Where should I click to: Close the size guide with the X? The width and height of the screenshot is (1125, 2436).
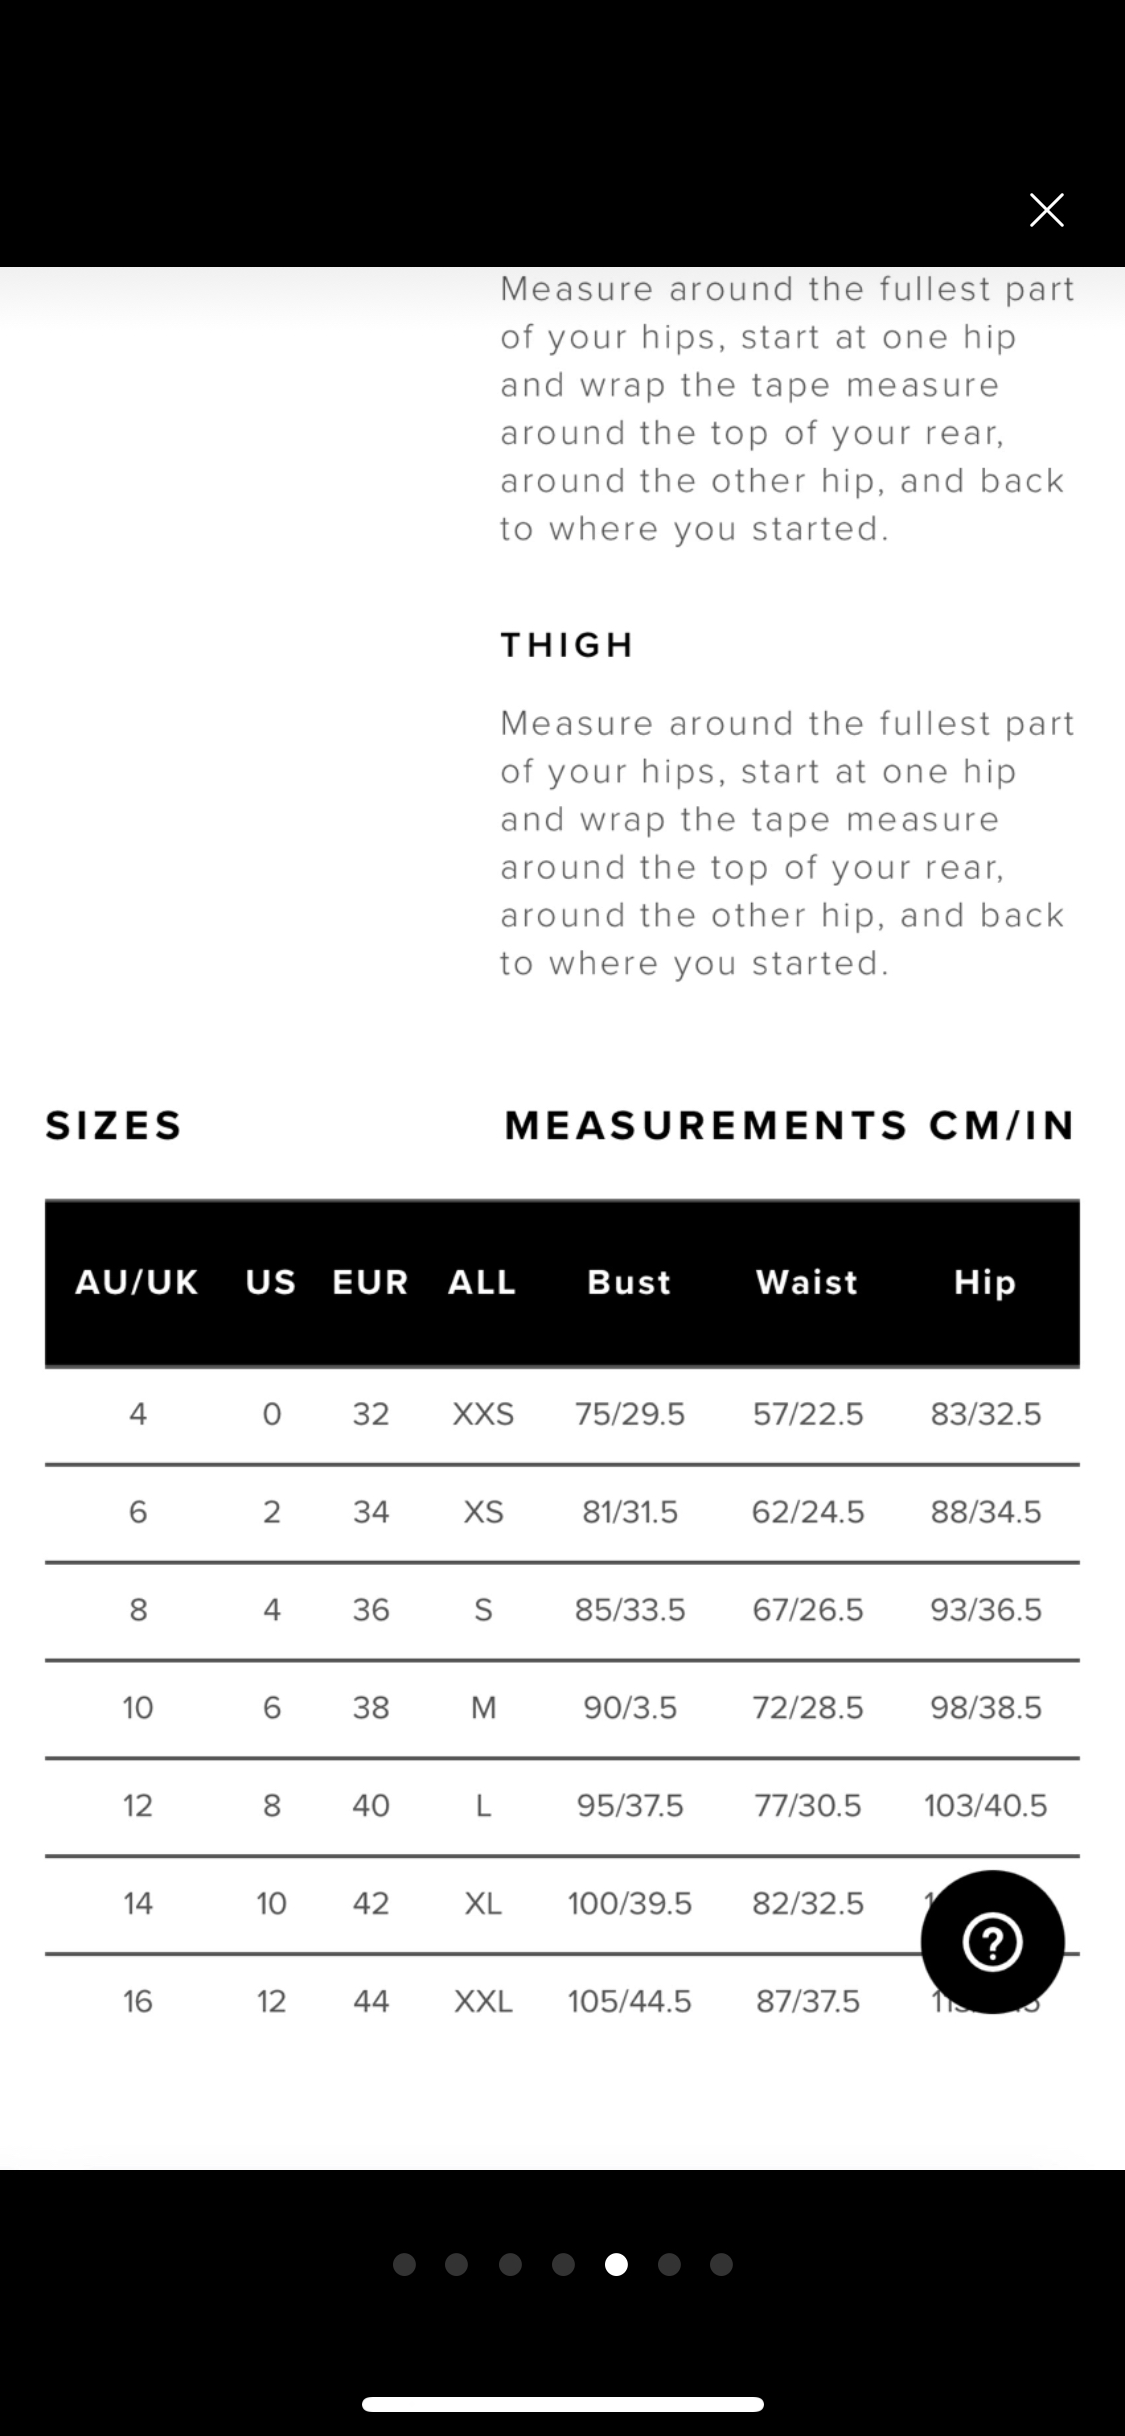coord(1046,210)
